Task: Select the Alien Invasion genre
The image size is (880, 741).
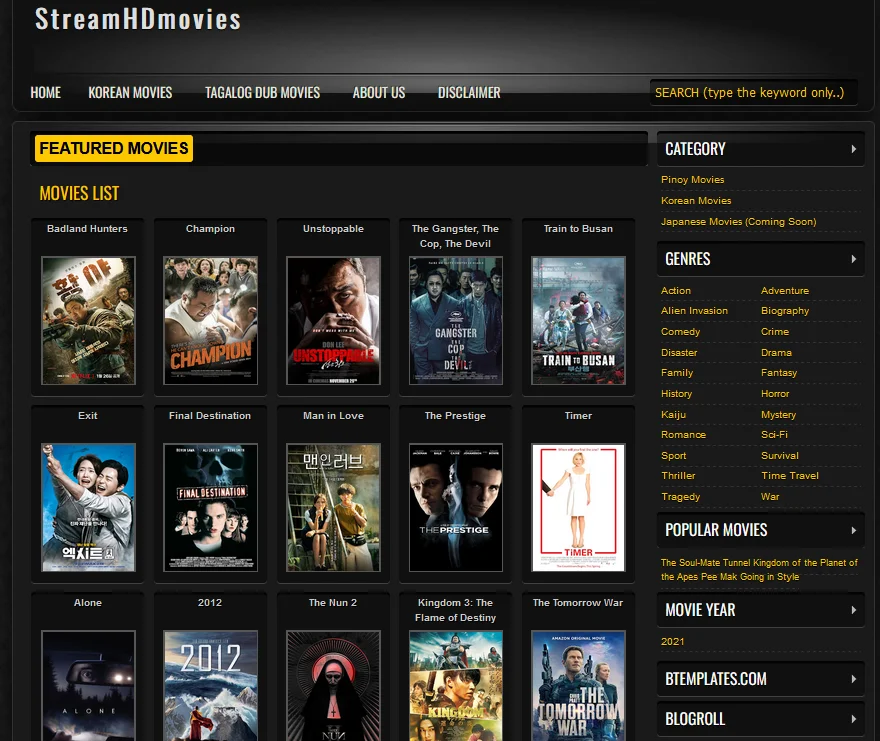Action: click(694, 310)
